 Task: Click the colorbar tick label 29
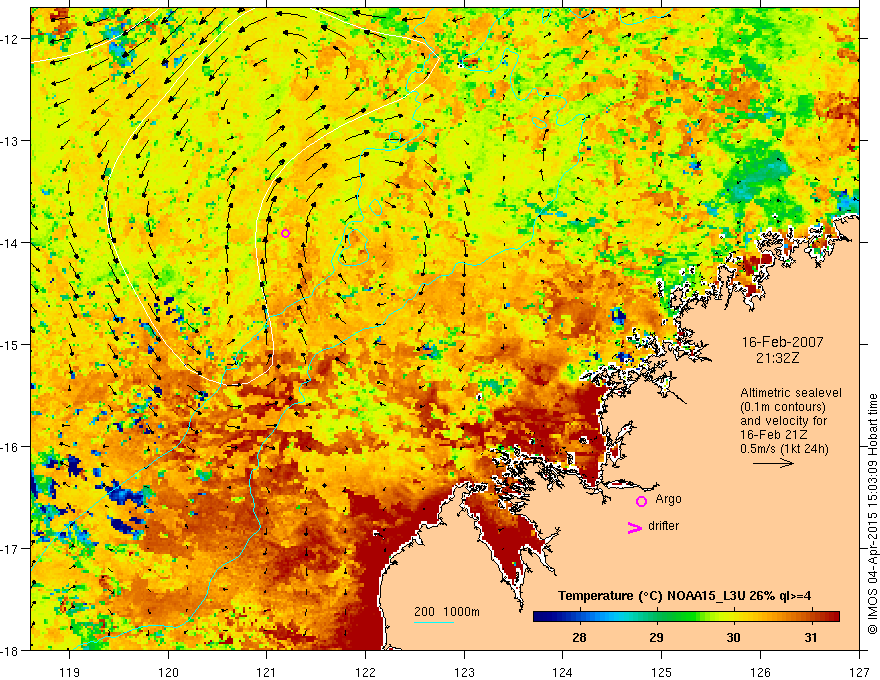(656, 637)
